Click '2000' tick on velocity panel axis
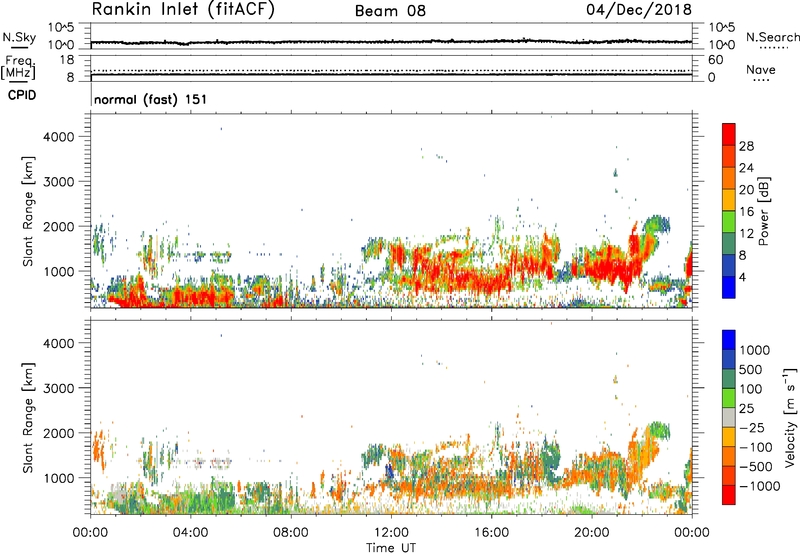This screenshot has height=554, width=800. point(58,433)
